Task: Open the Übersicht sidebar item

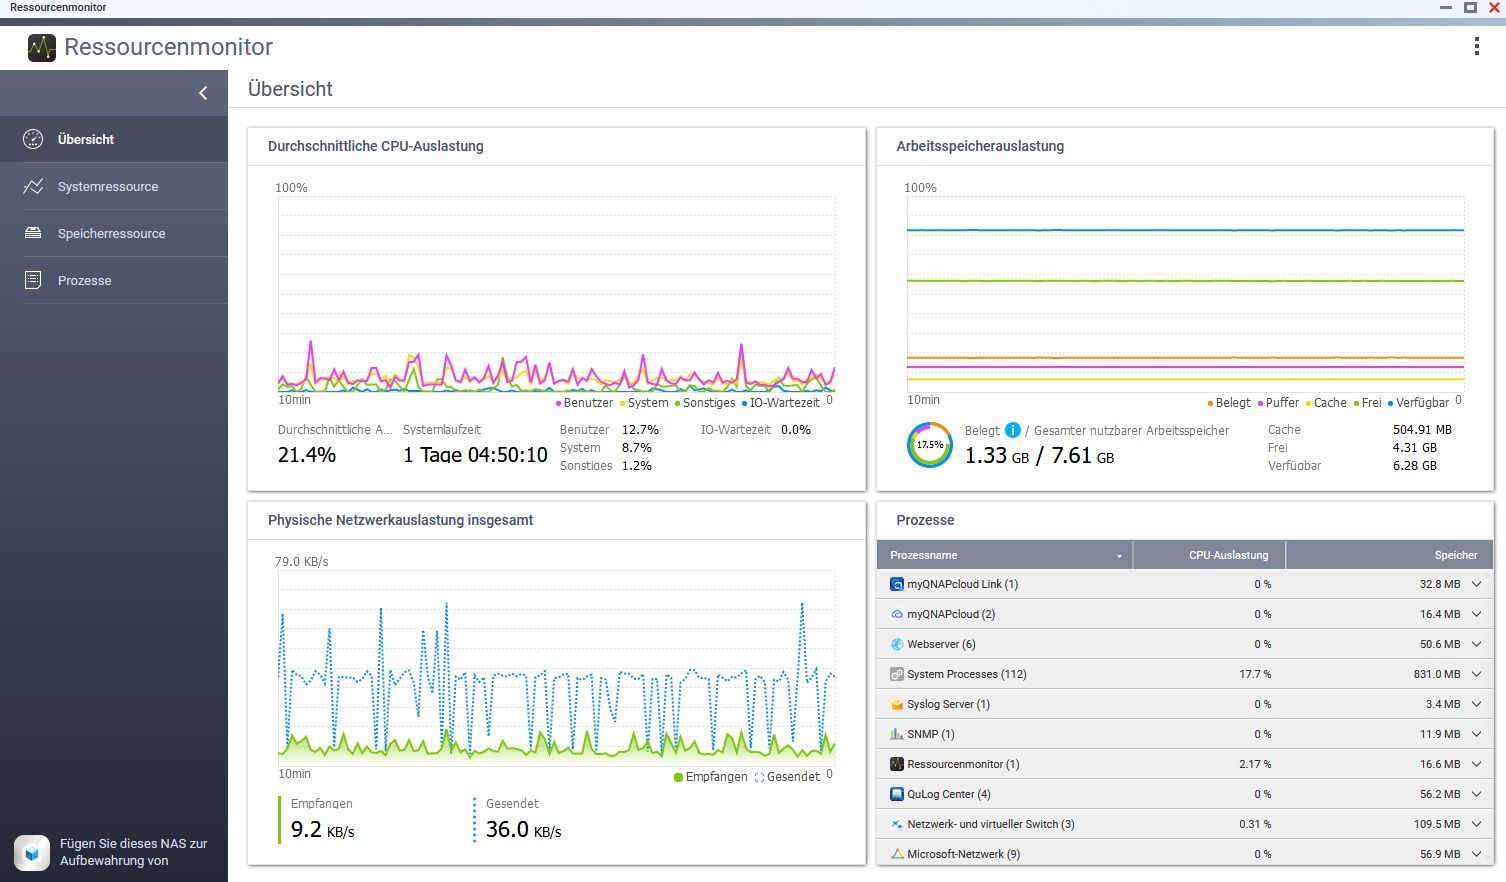Action: [114, 139]
